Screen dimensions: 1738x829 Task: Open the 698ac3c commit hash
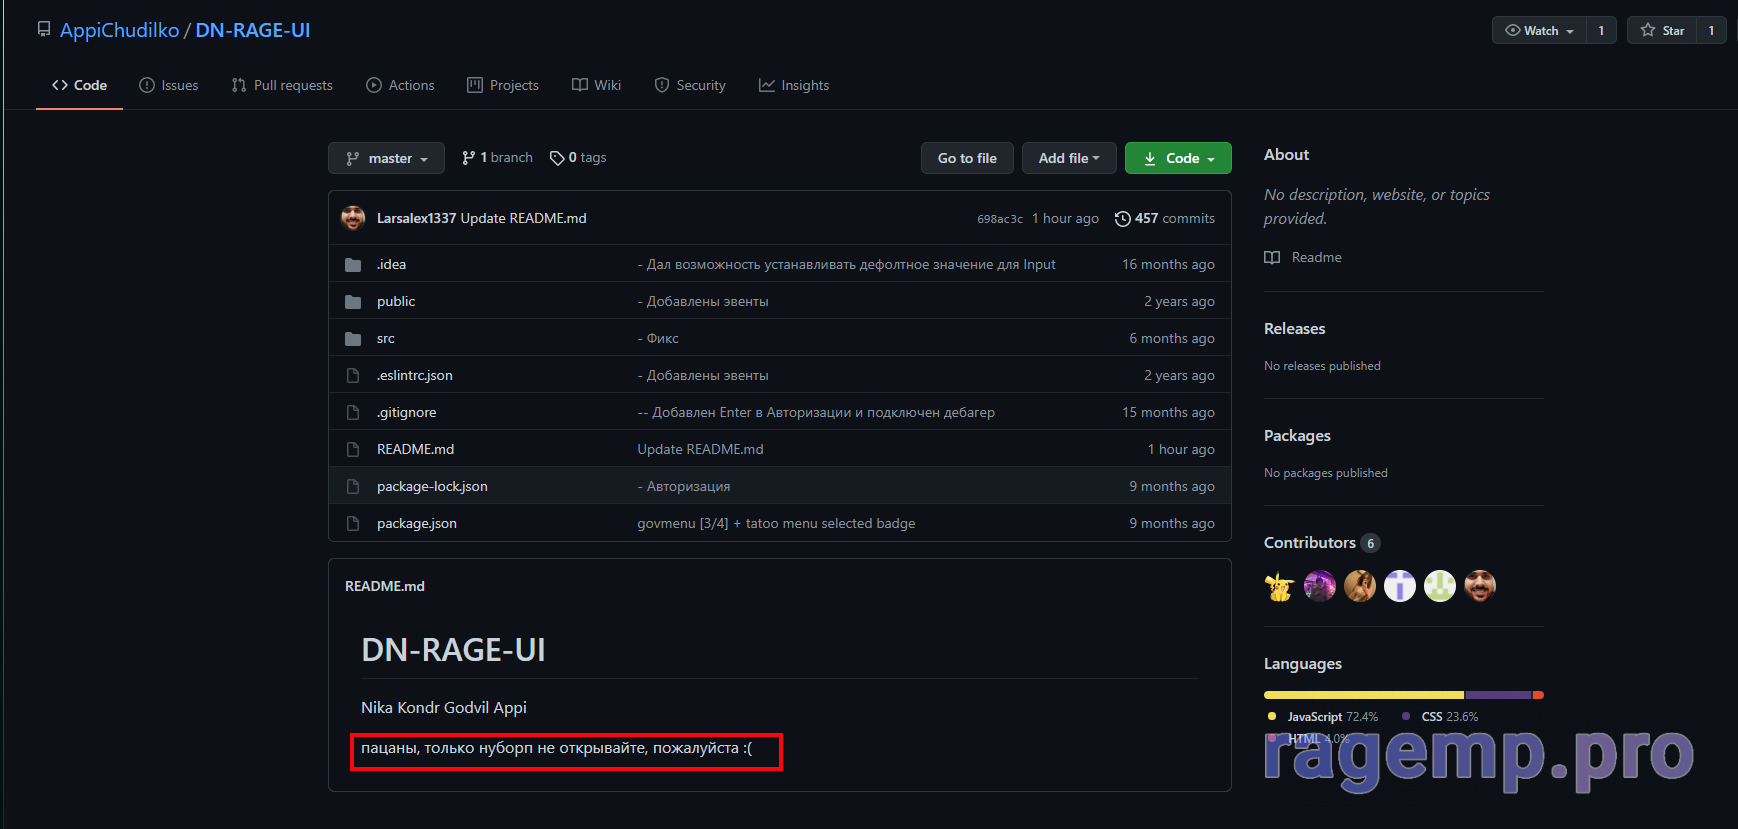pyautogui.click(x=999, y=219)
